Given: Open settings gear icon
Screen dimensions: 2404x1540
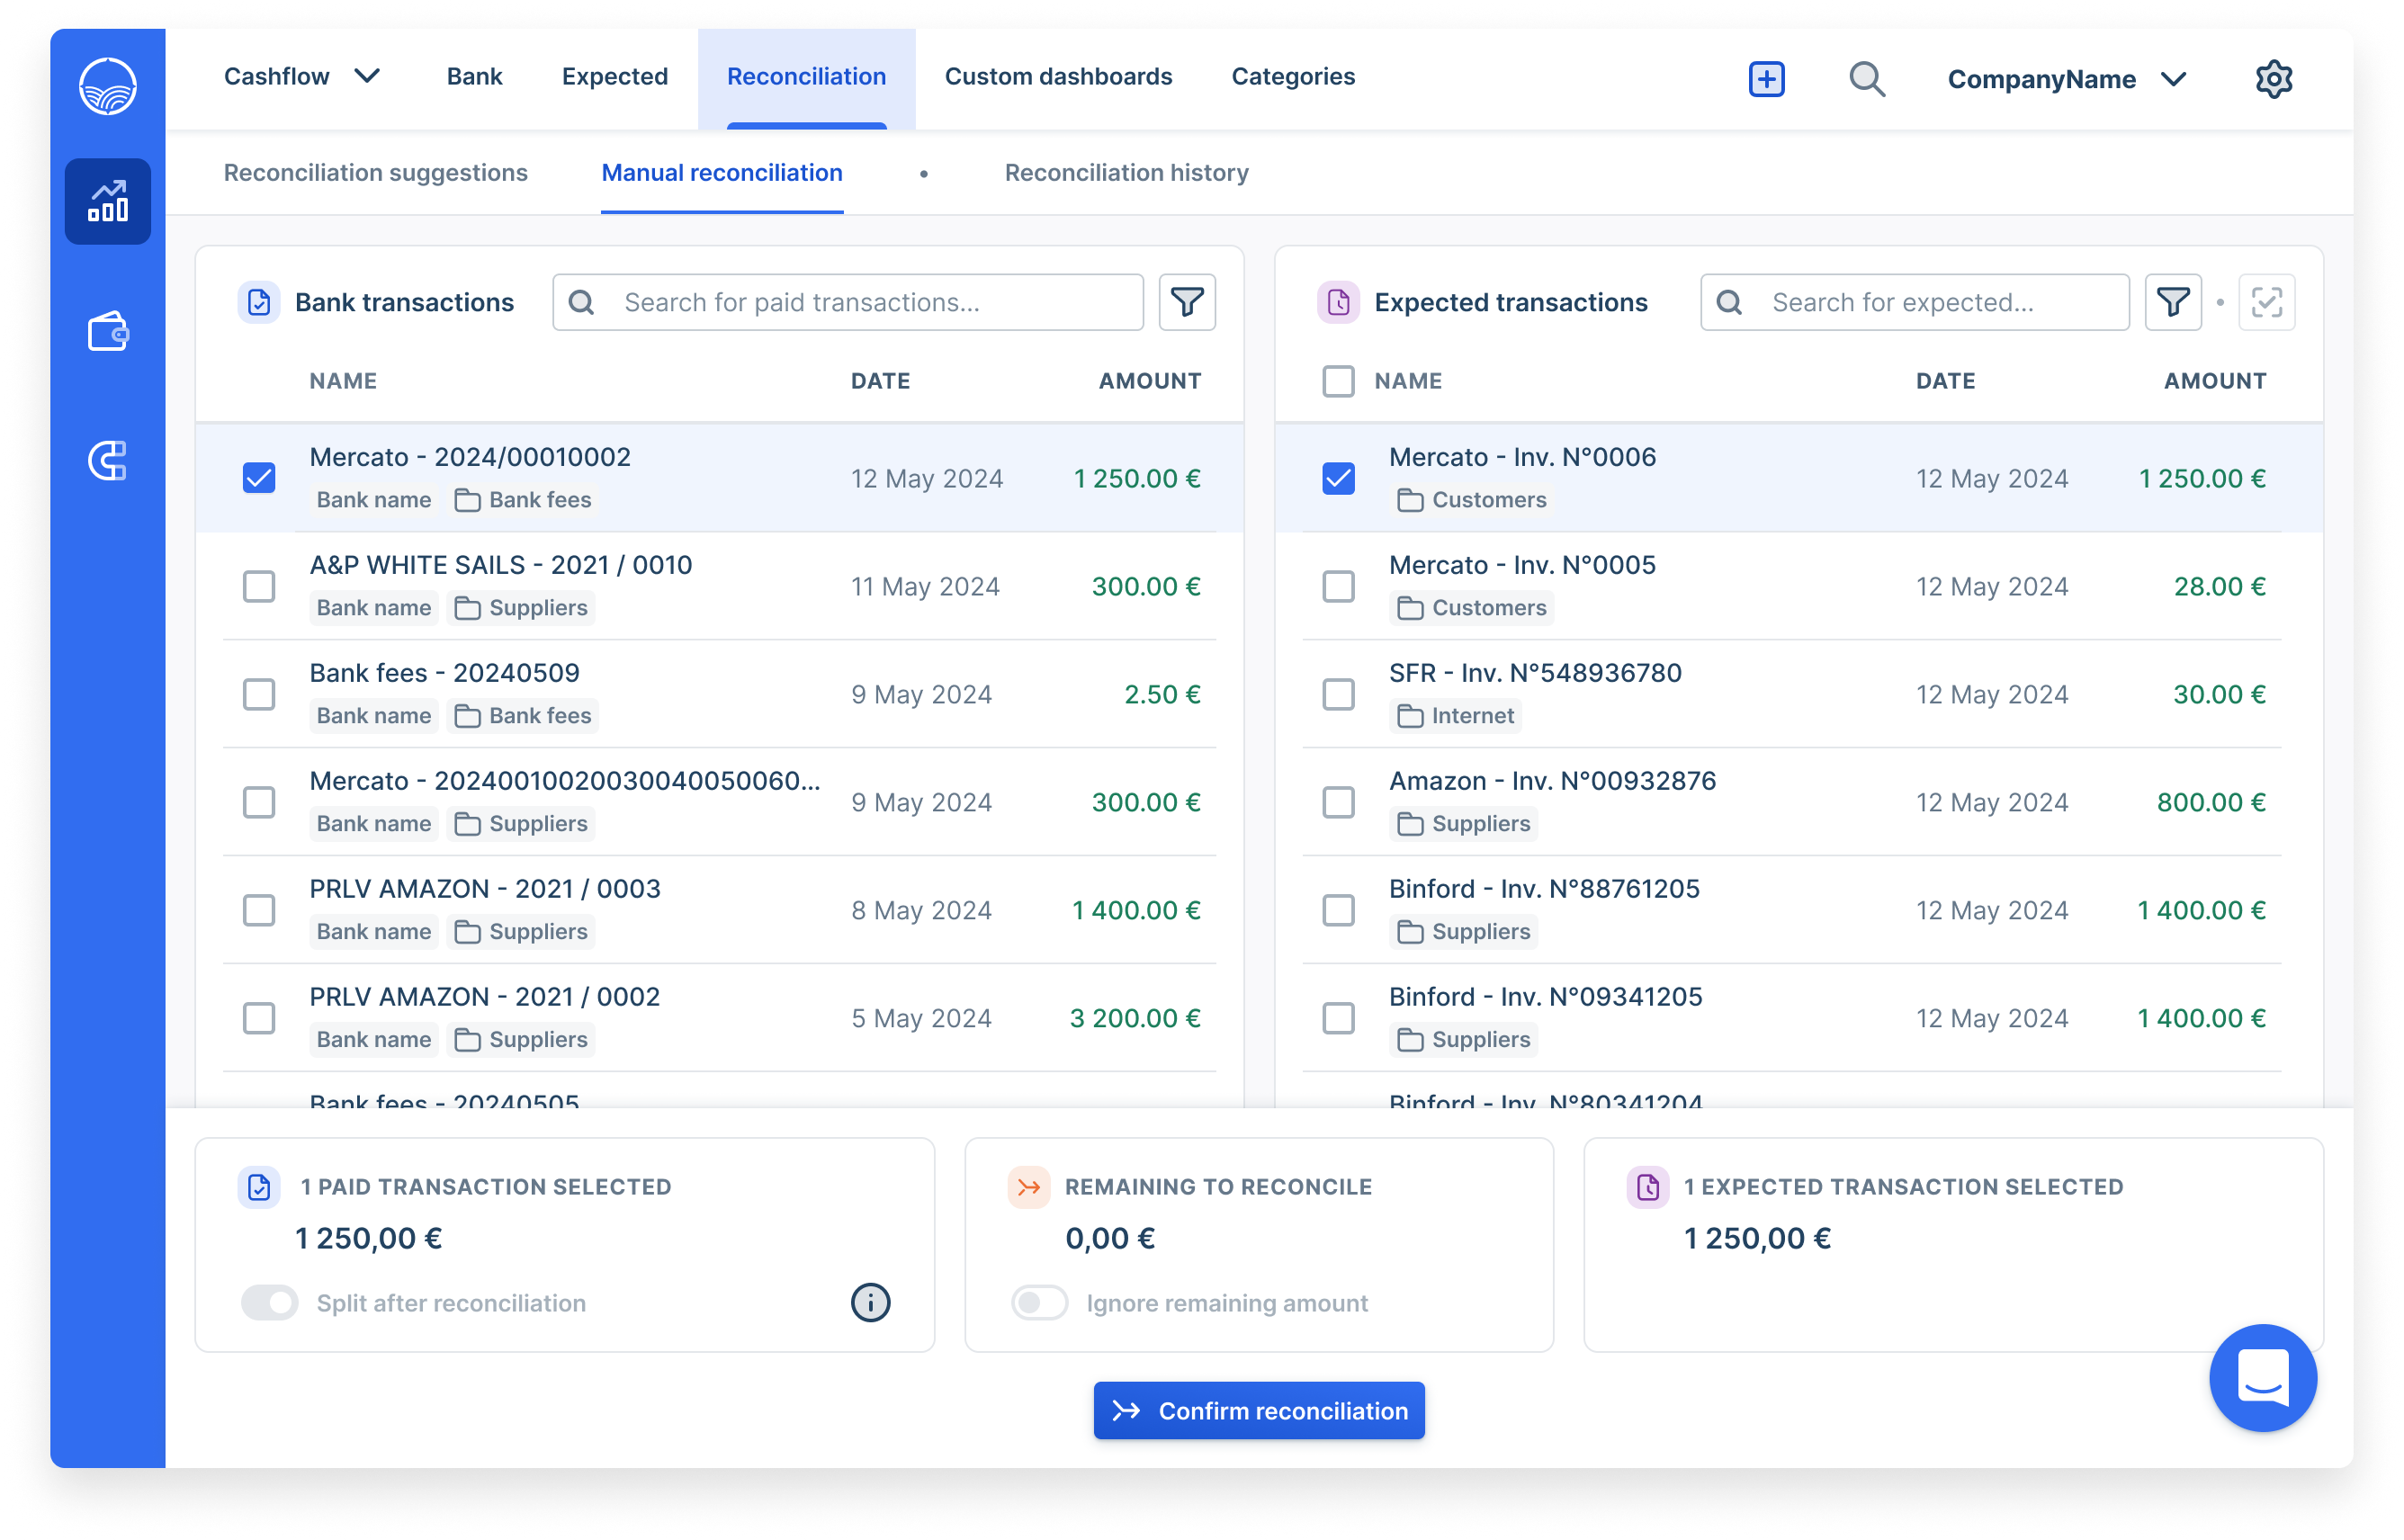Looking at the screenshot, I should 2273,78.
